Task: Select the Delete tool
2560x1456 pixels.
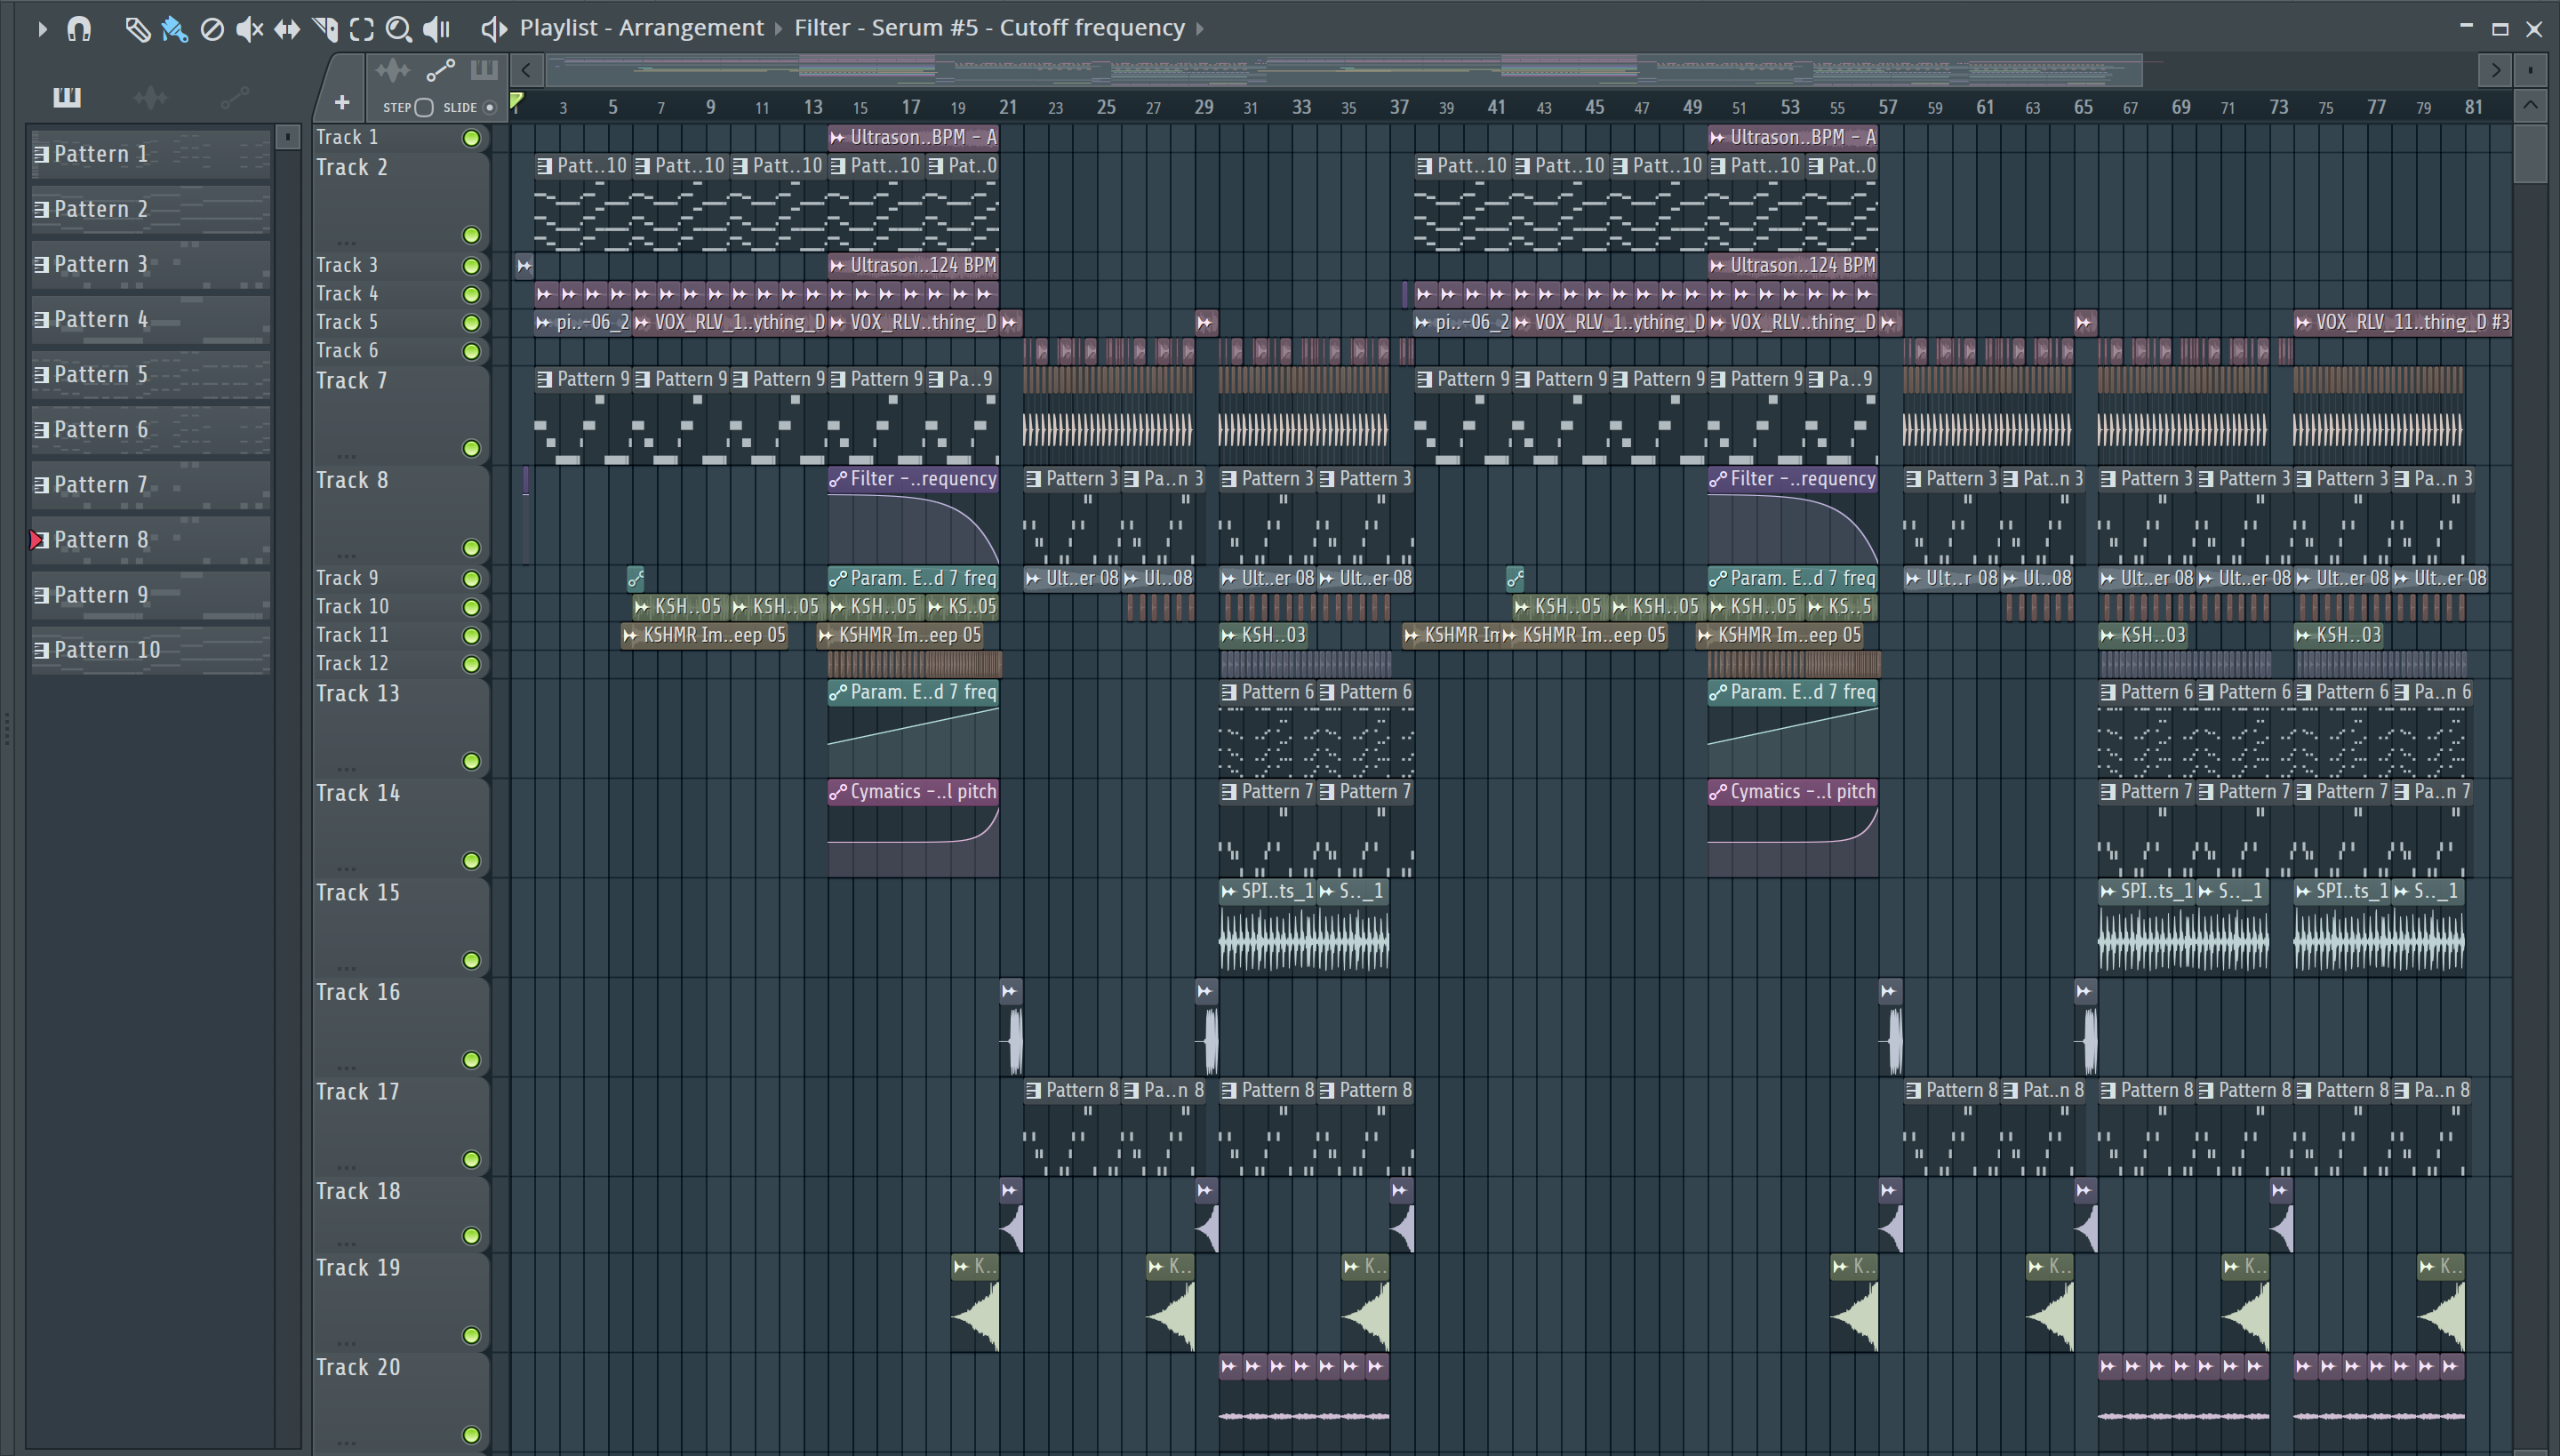Action: [x=211, y=29]
